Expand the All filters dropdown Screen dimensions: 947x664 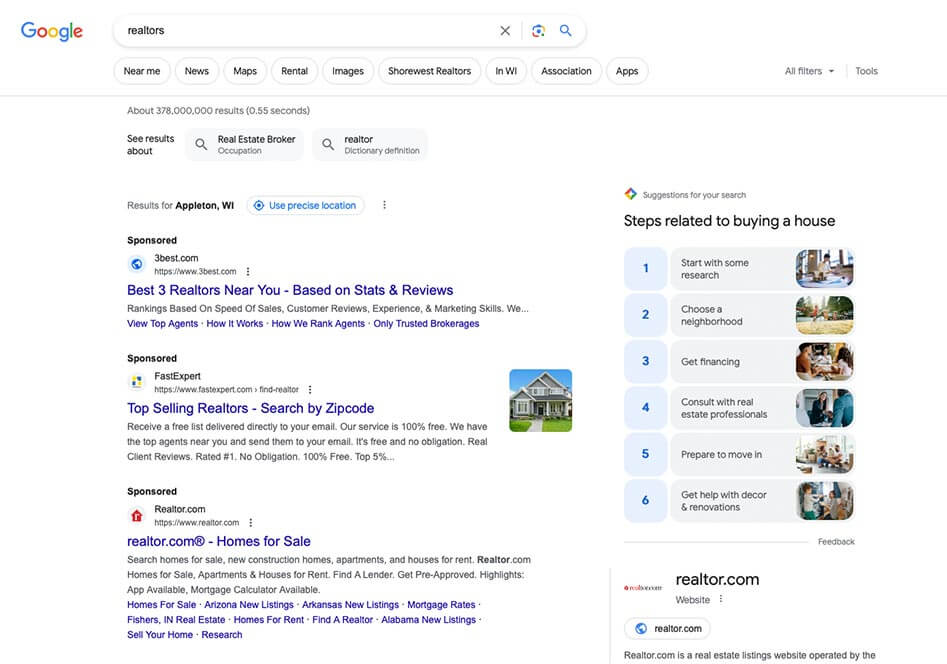coord(809,71)
